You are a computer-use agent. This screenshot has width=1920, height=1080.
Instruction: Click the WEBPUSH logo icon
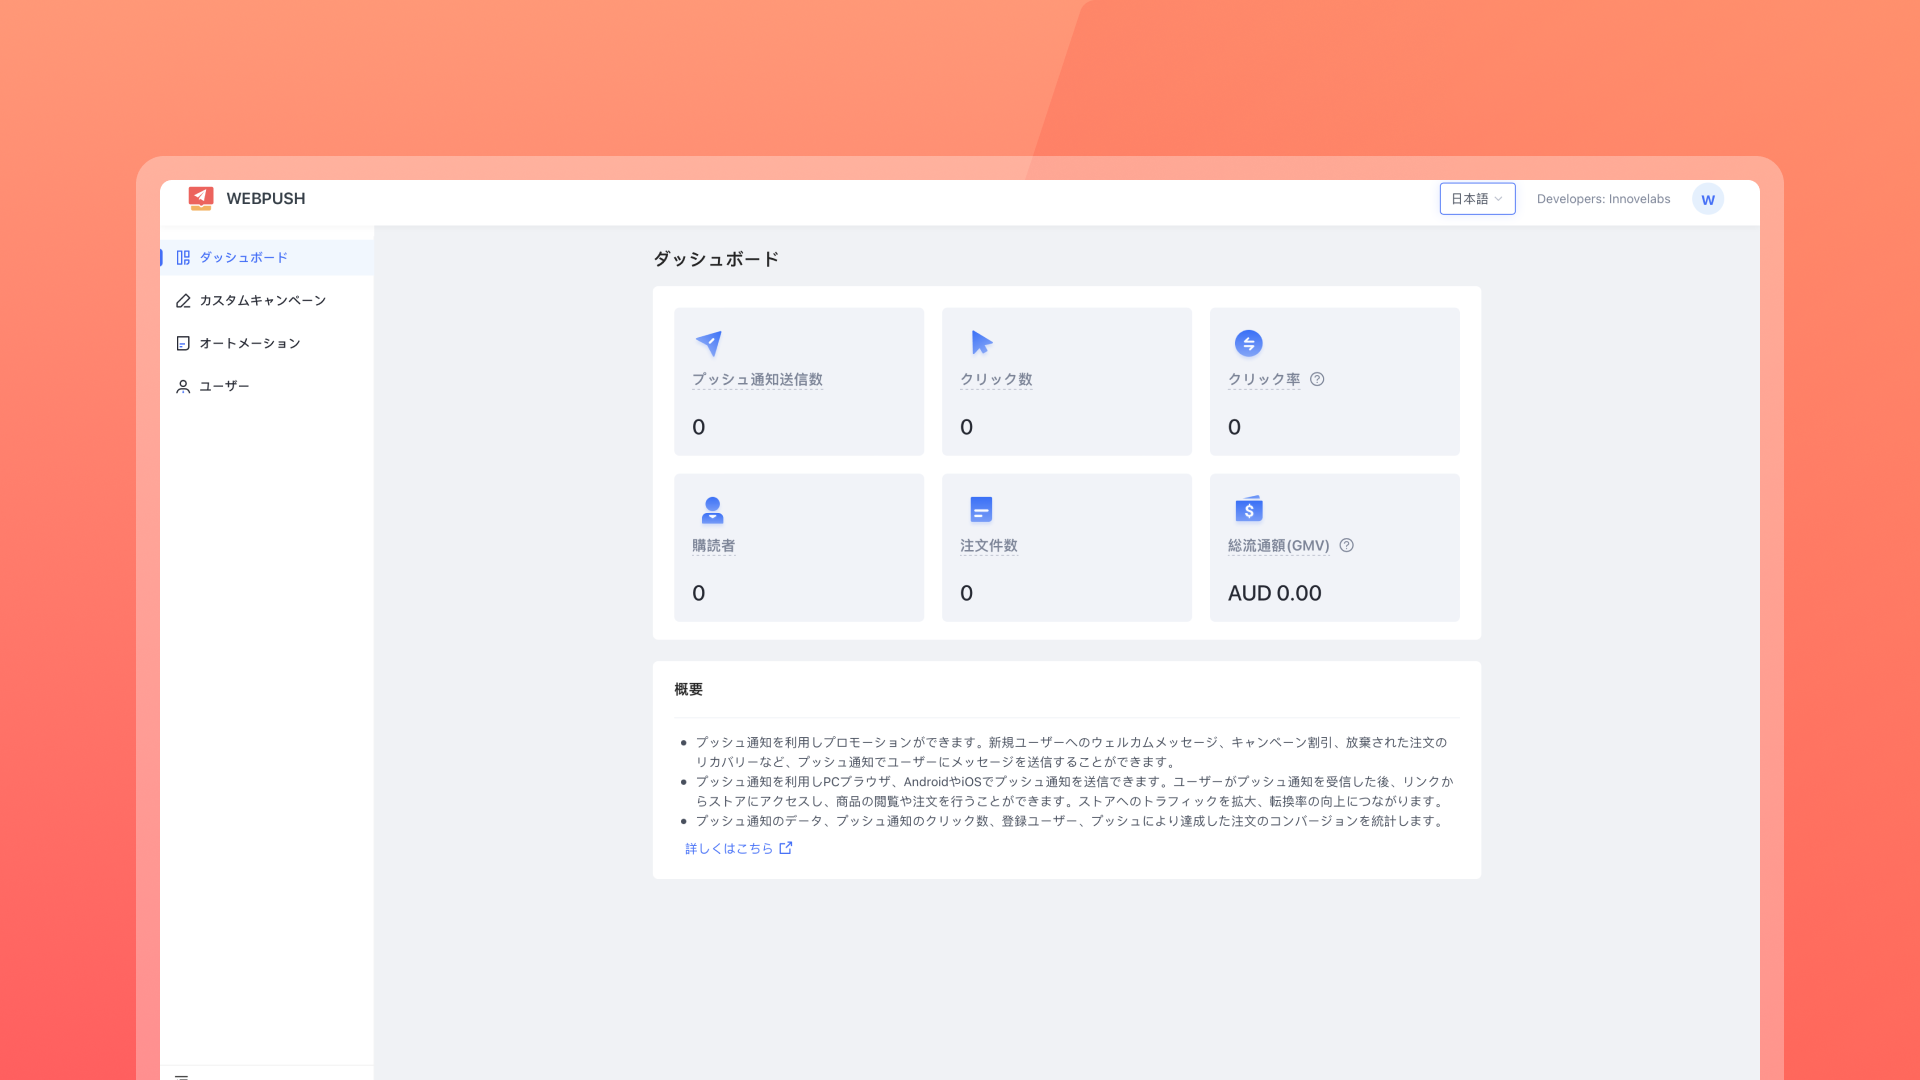pyautogui.click(x=201, y=198)
